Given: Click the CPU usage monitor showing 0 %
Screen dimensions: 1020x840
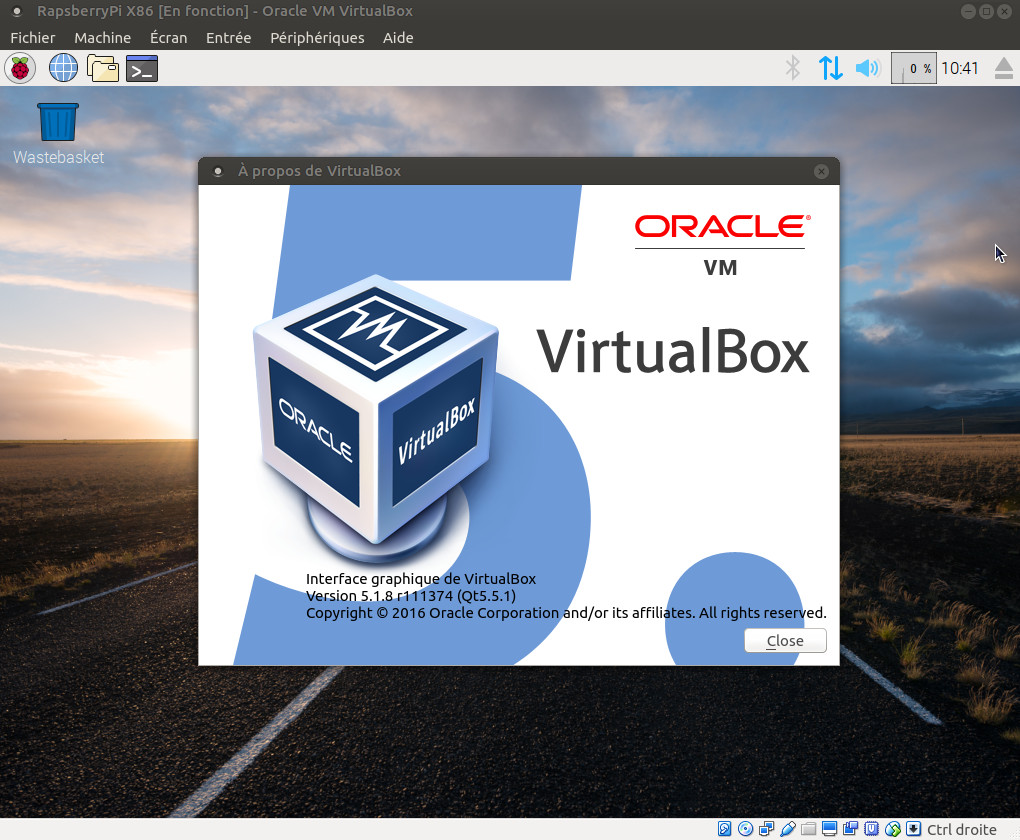Looking at the screenshot, I should coord(913,68).
